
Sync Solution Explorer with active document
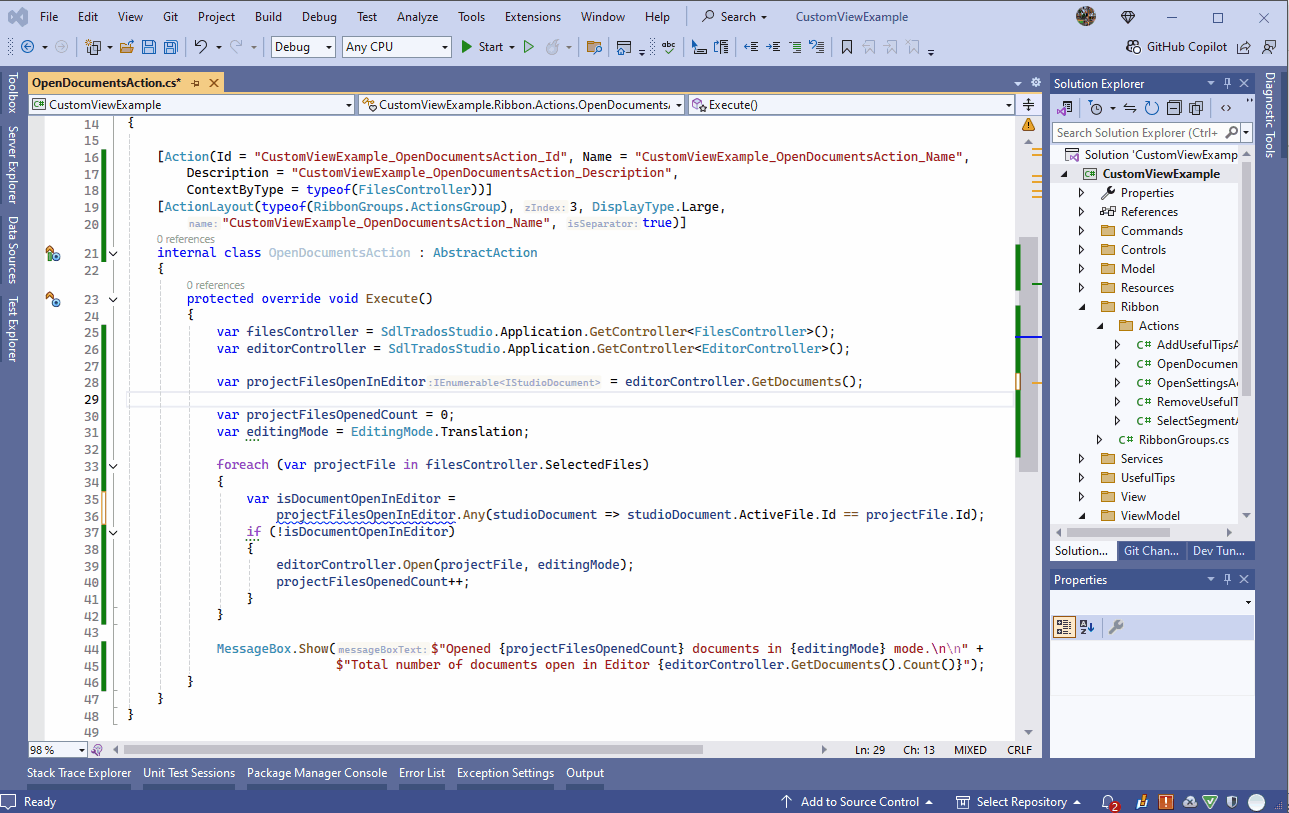1130,107
